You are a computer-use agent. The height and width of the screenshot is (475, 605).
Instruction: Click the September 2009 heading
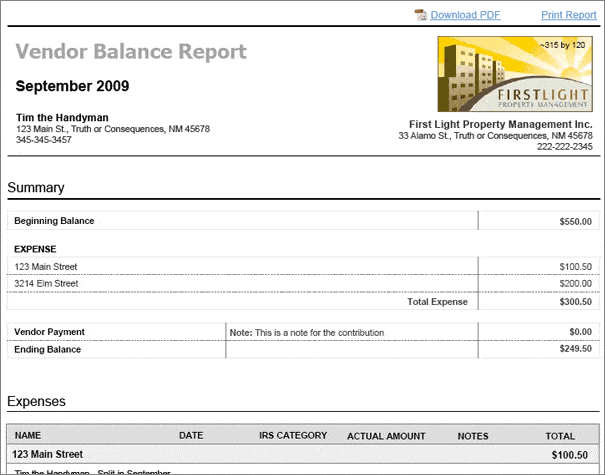[72, 86]
